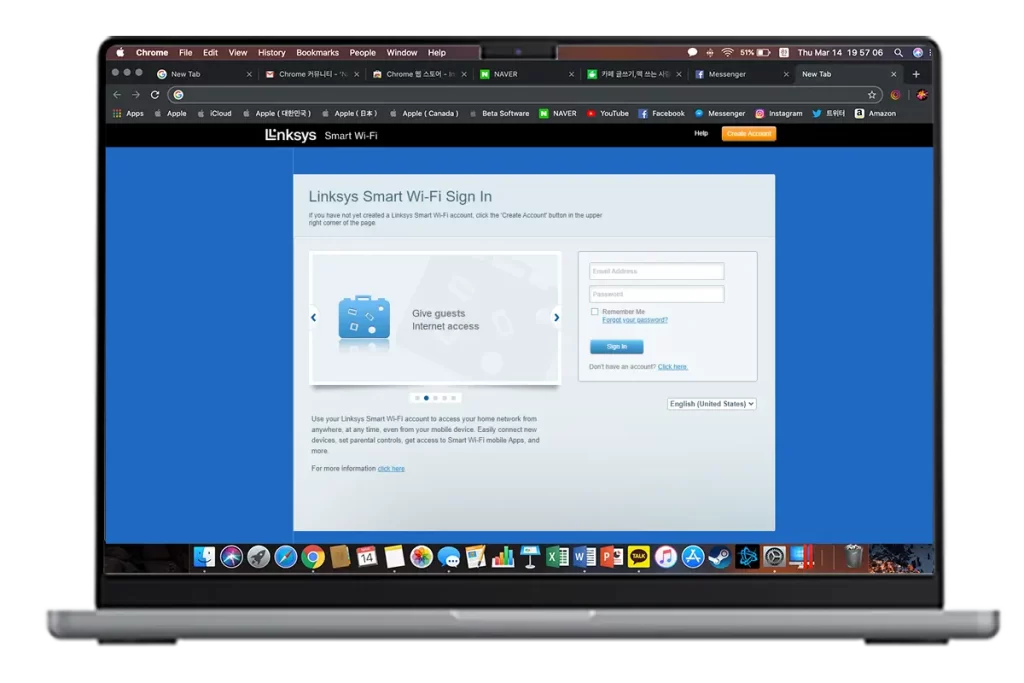Screen dimensions: 1024x683
Task: Open the Bookmarks menu
Action: click(x=317, y=52)
